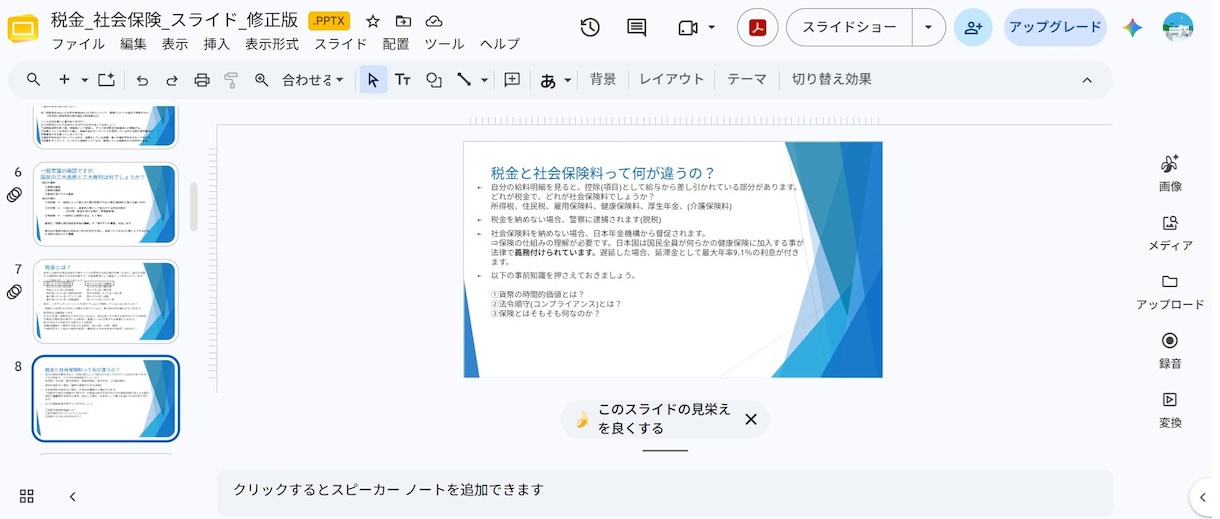Dismiss the slide beautify suggestion
The width and height of the screenshot is (1220, 519).
tap(751, 419)
